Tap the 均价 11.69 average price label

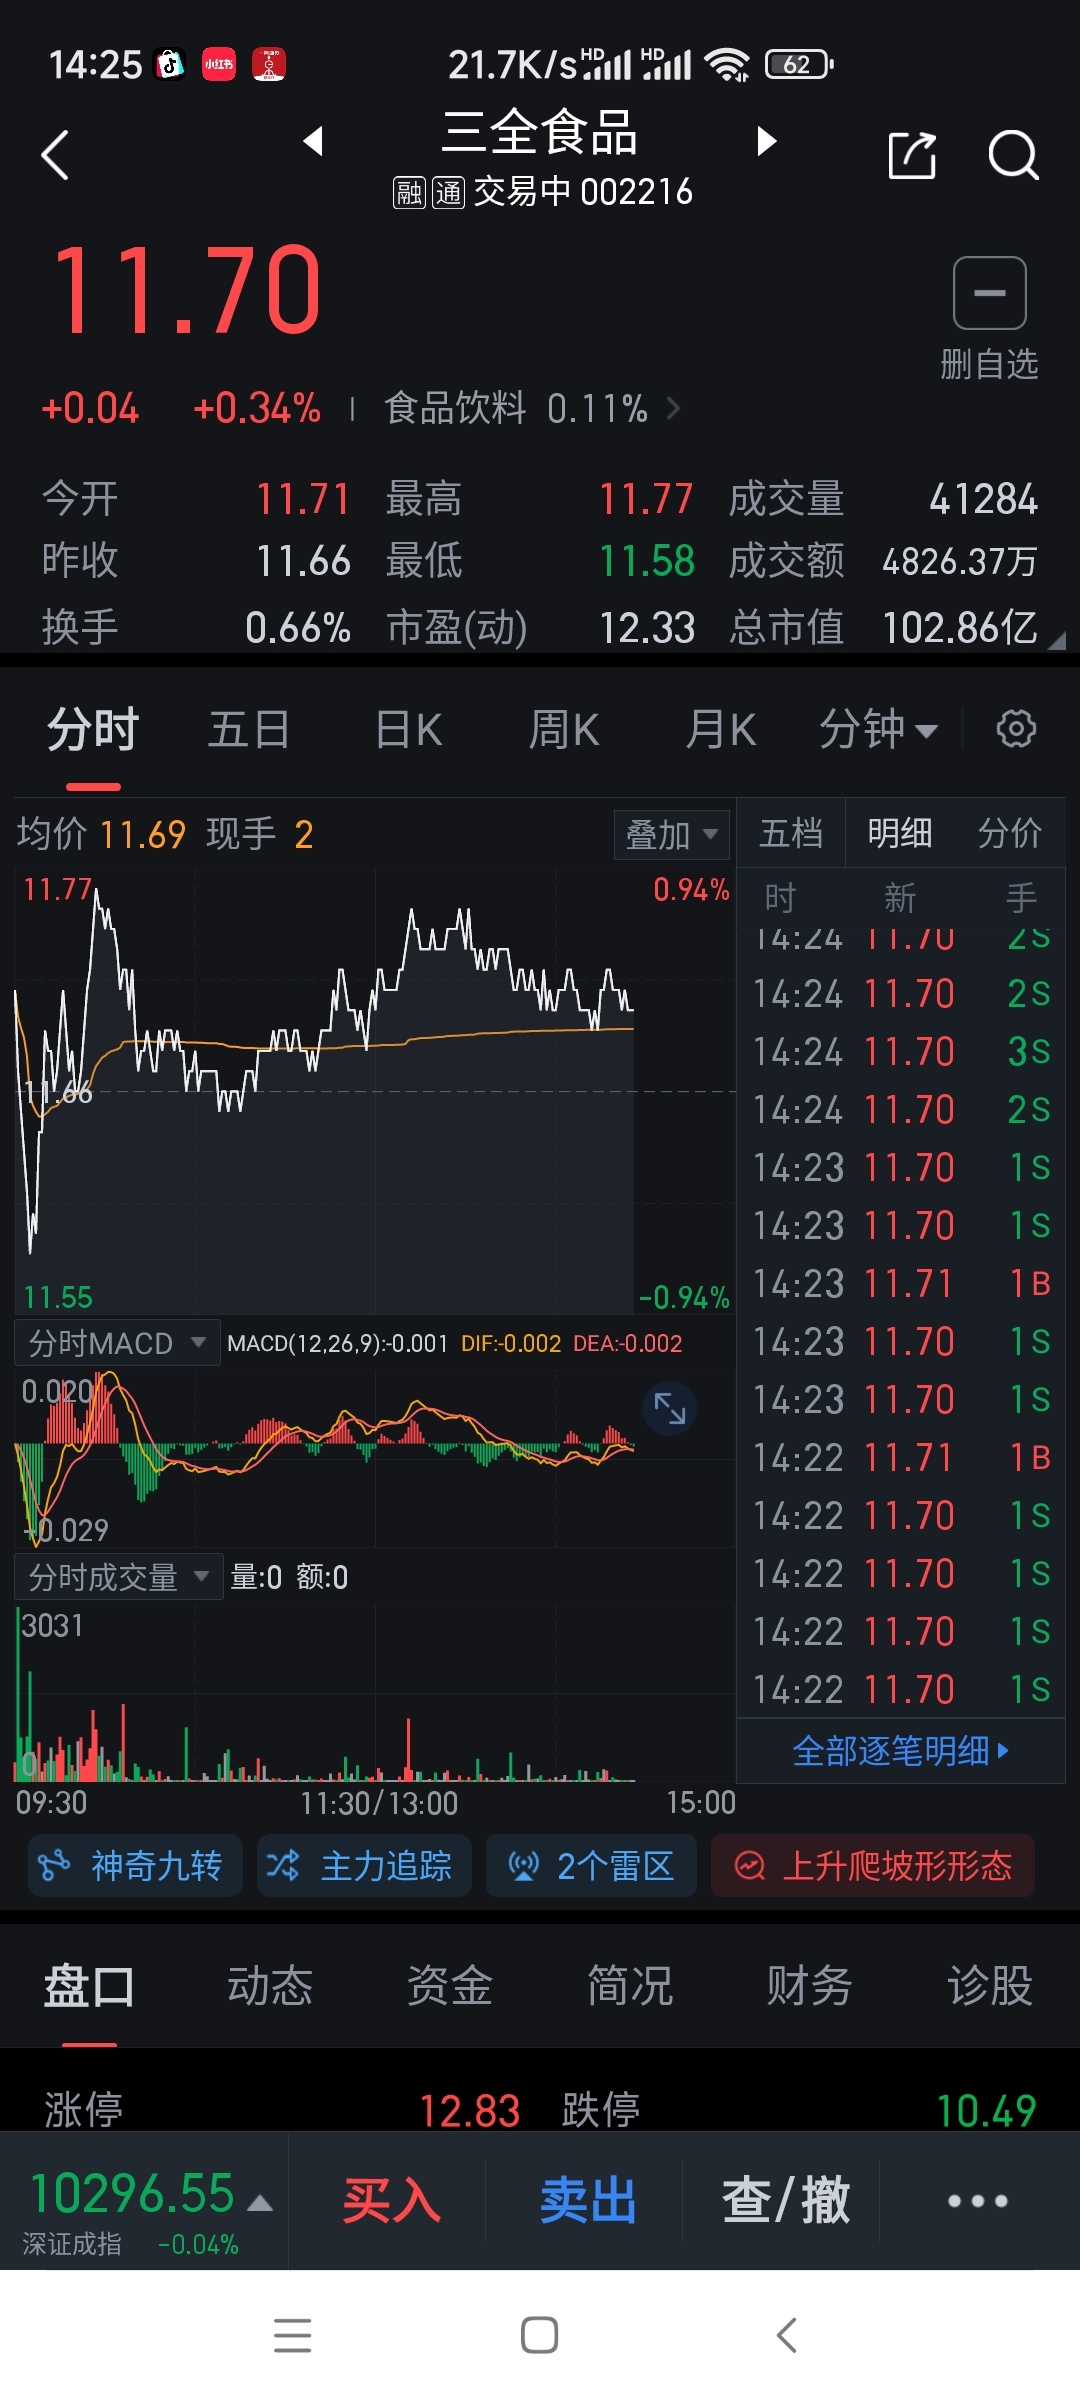[101, 834]
